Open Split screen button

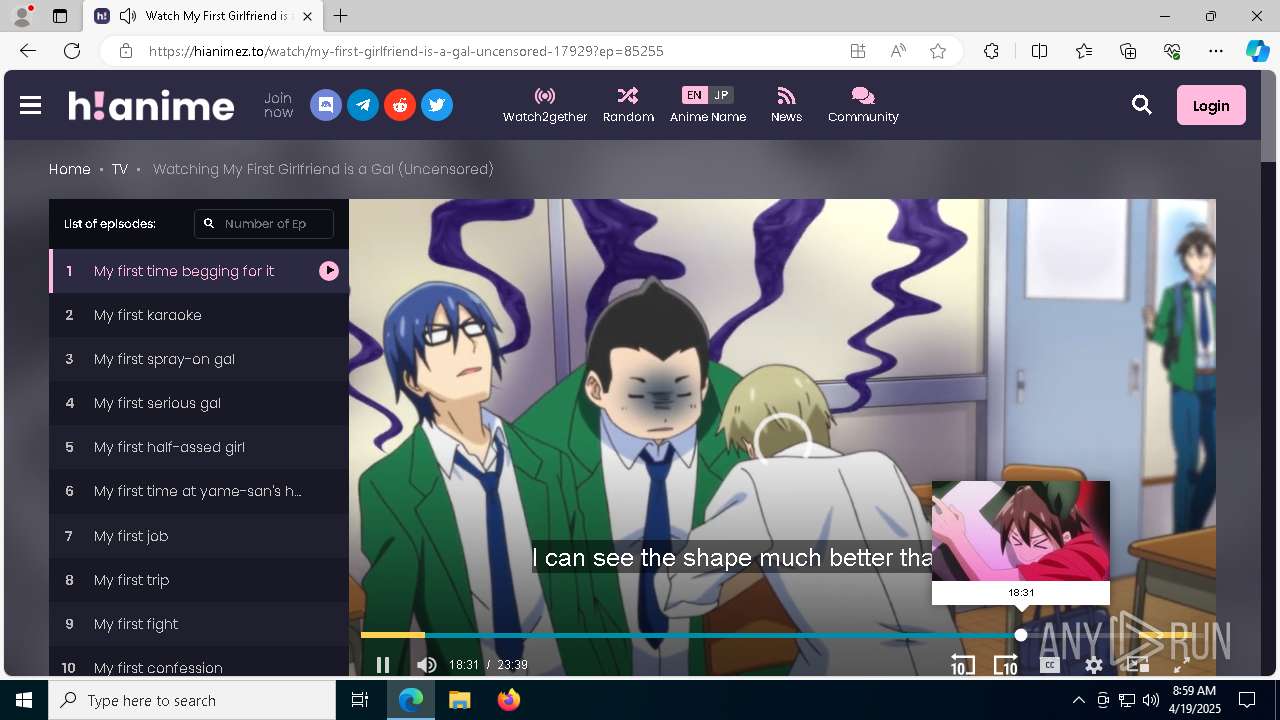point(1039,51)
